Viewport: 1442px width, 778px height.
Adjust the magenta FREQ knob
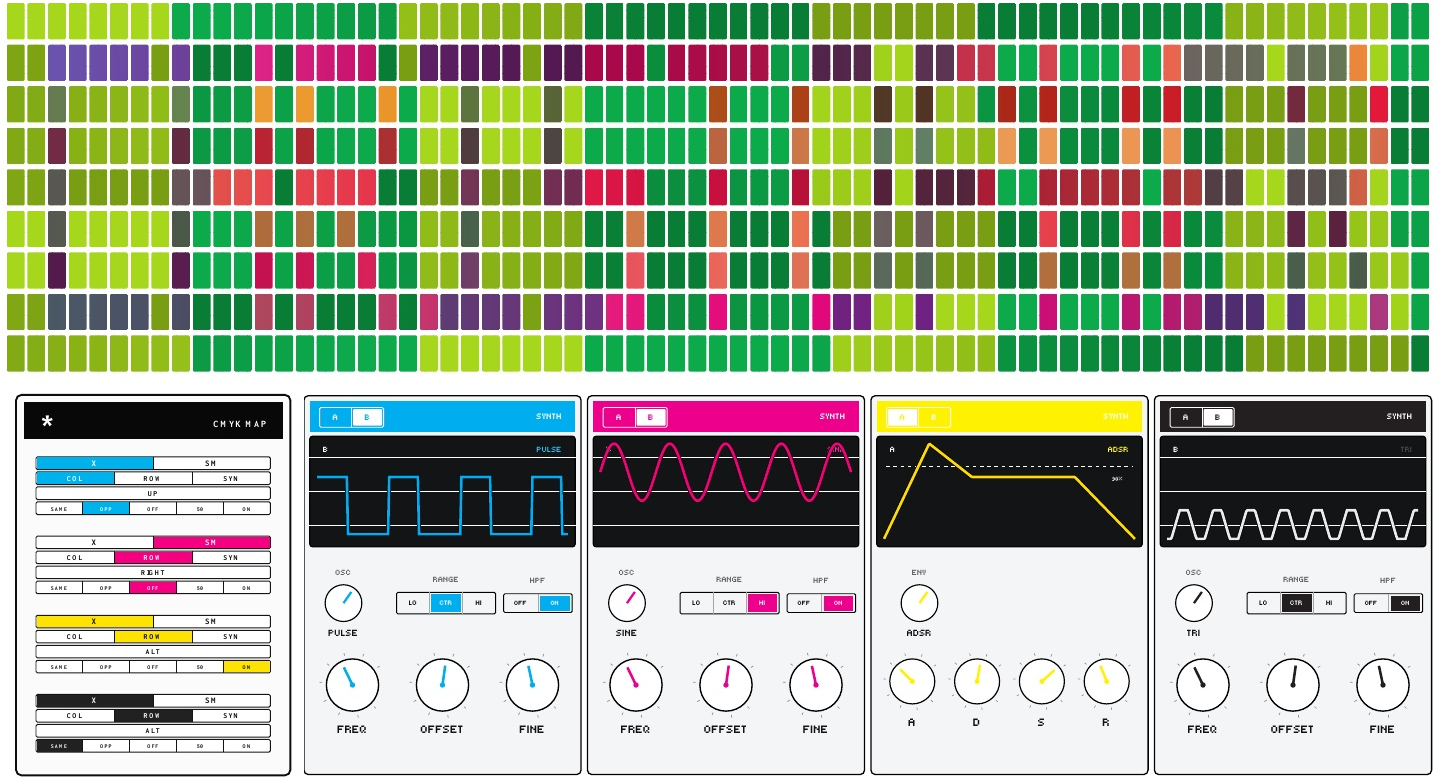click(x=636, y=685)
